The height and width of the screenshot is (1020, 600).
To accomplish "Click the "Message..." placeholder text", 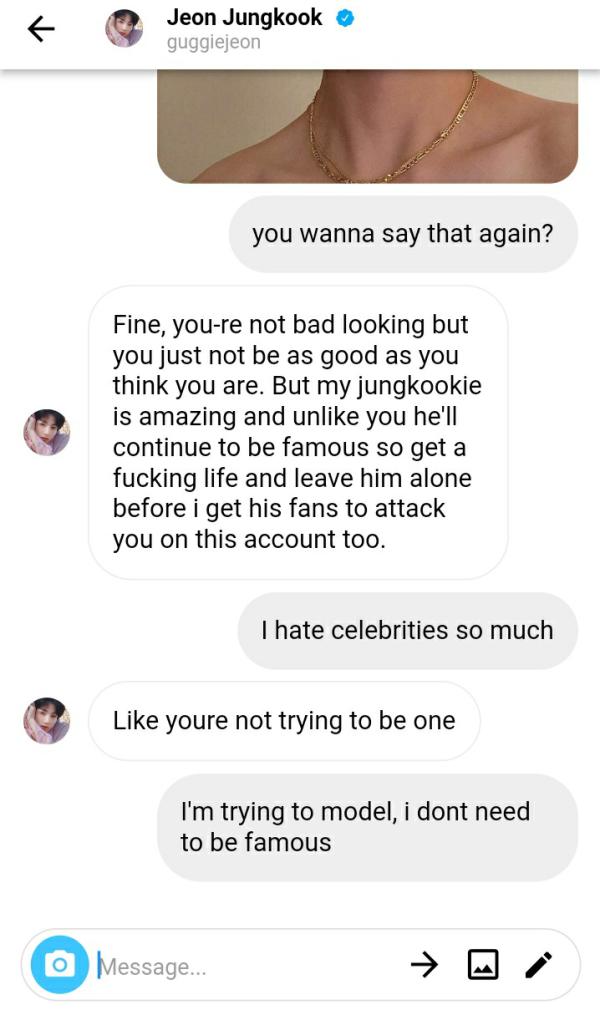I will tap(153, 967).
